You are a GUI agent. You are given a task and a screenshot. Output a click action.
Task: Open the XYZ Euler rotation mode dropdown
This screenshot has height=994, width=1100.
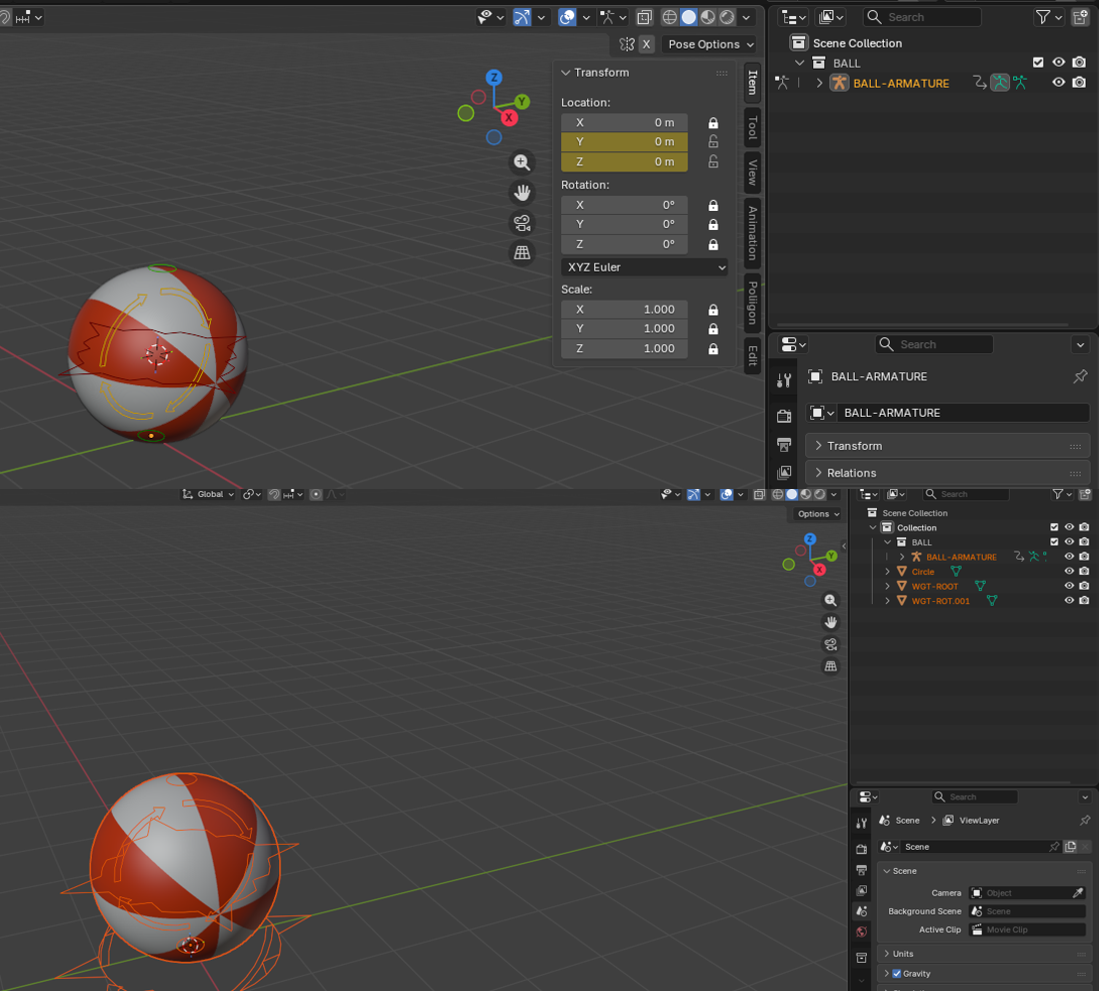point(645,268)
